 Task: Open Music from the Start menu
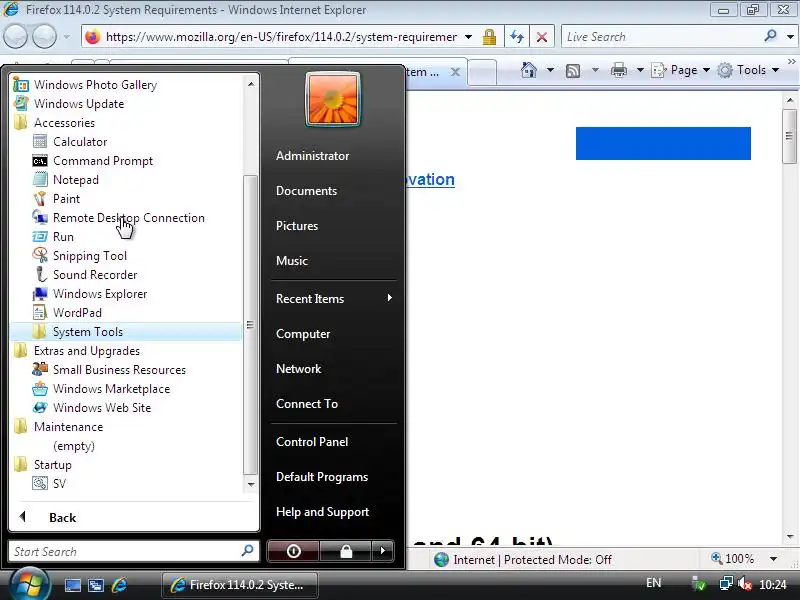pyautogui.click(x=292, y=261)
